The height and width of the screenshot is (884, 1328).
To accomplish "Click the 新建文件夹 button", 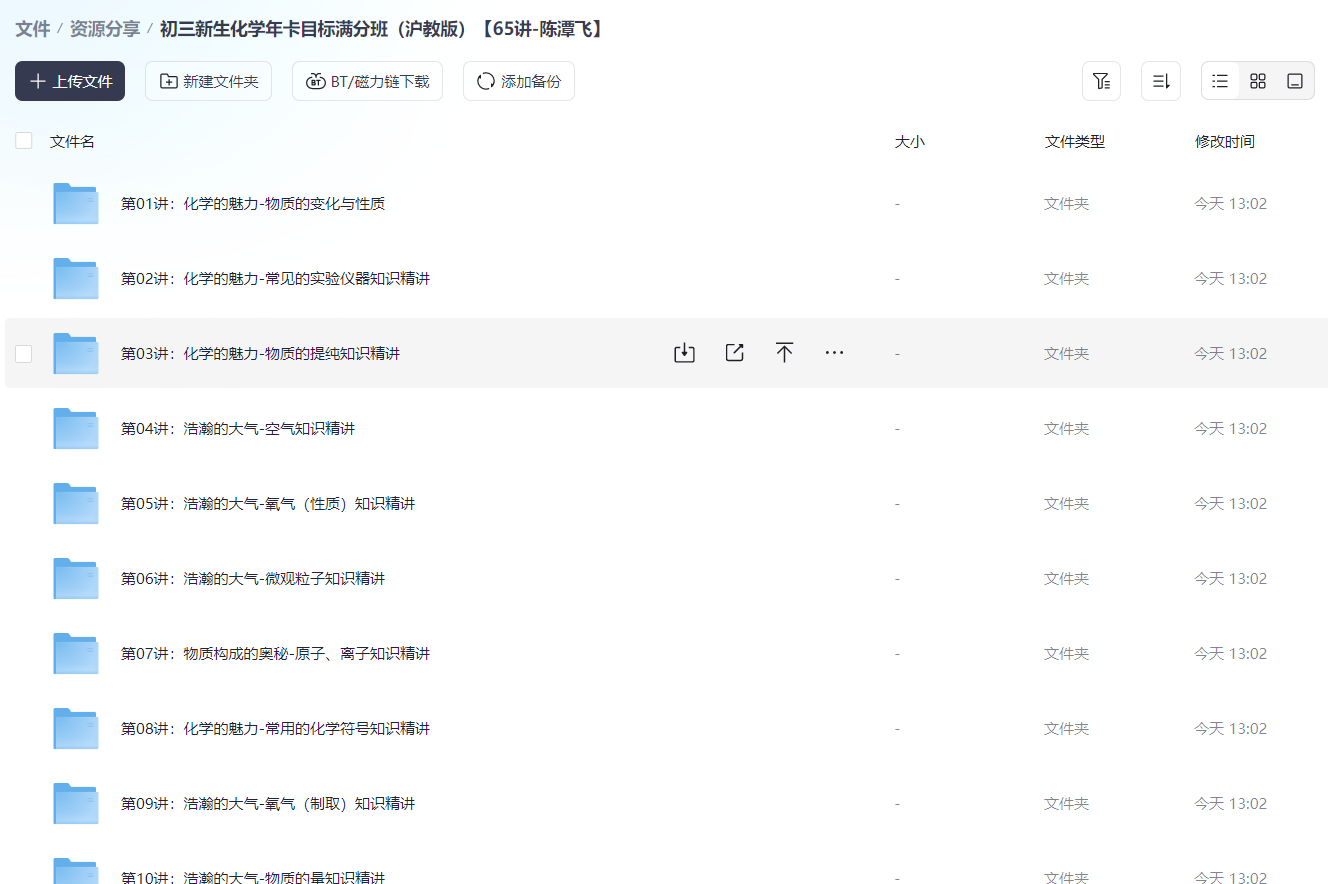I will tap(208, 81).
